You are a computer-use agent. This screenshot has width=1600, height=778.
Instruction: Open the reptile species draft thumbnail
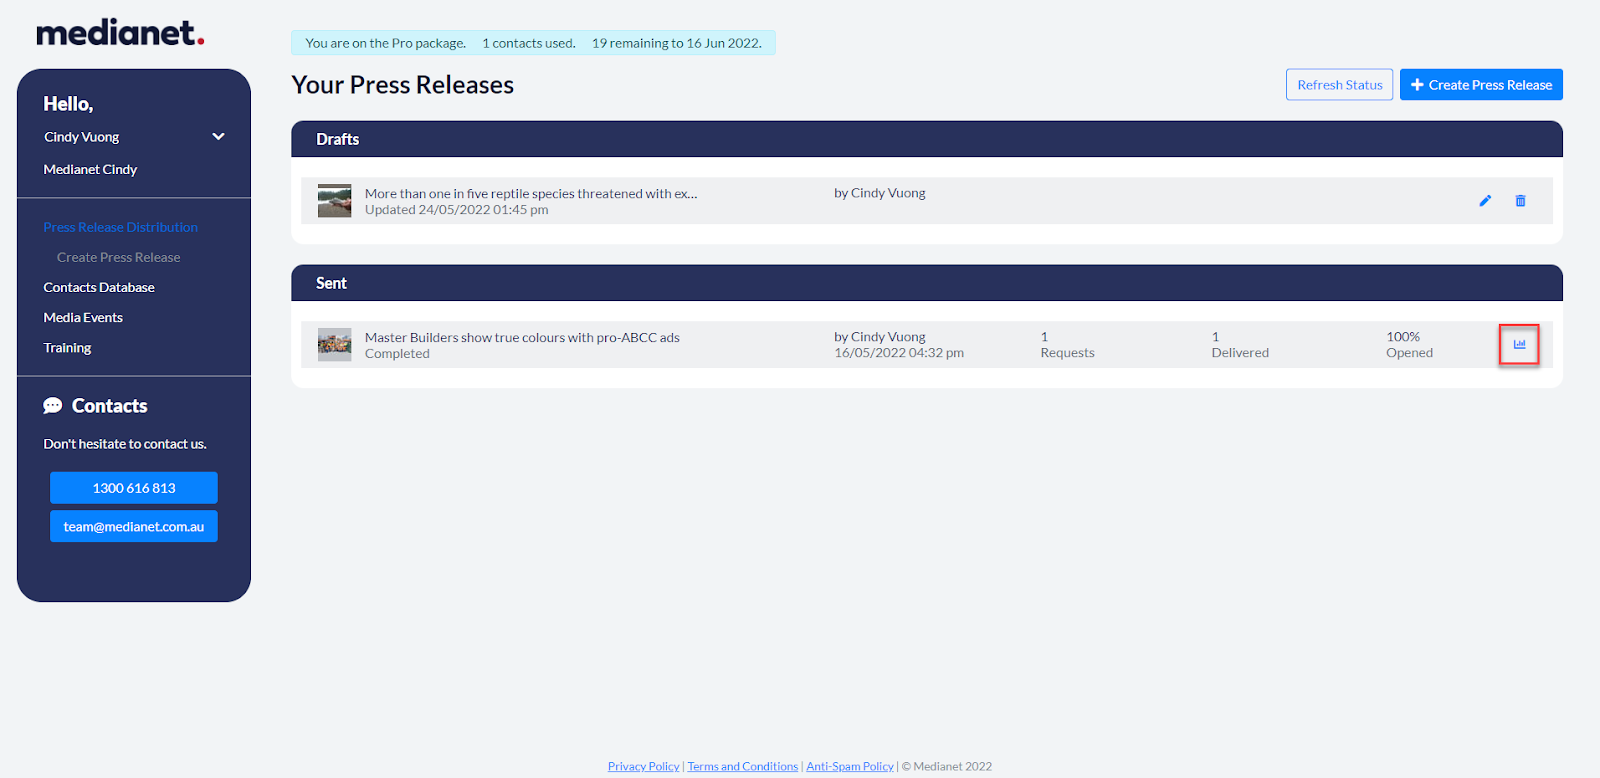[x=334, y=201]
